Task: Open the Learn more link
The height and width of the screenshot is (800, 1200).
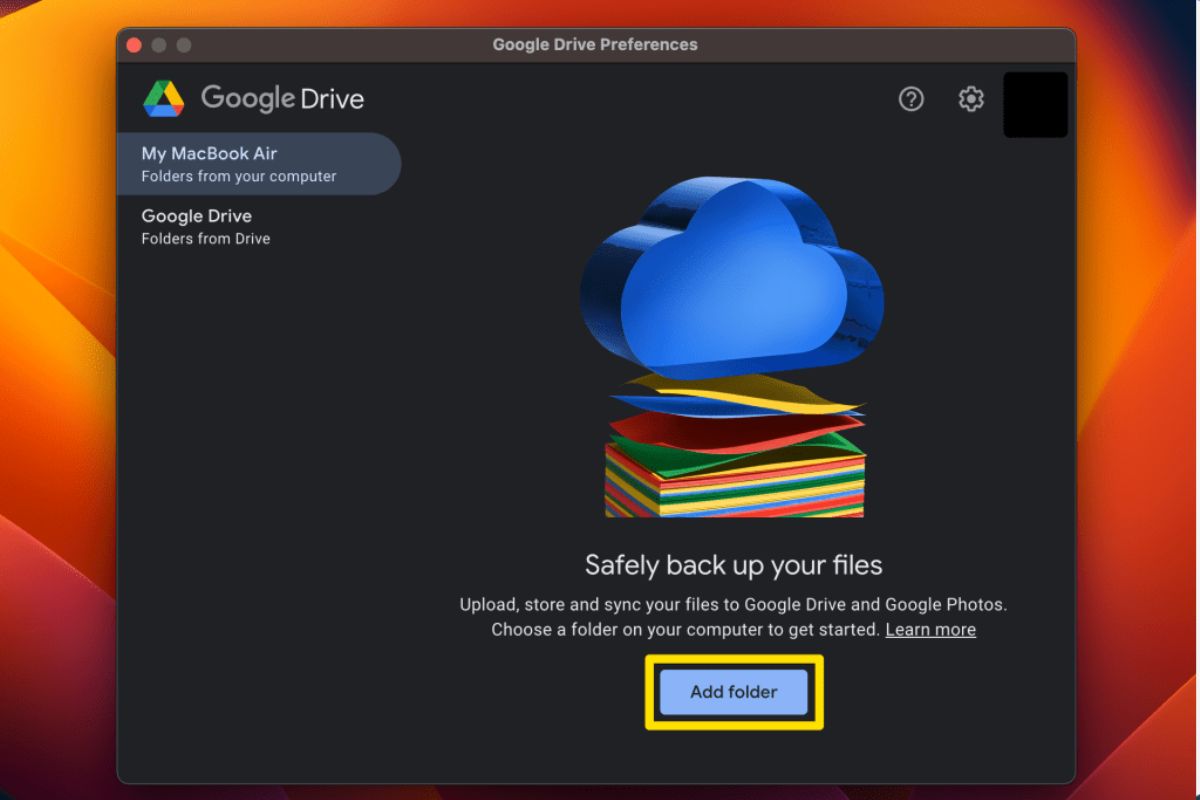Action: click(x=930, y=630)
